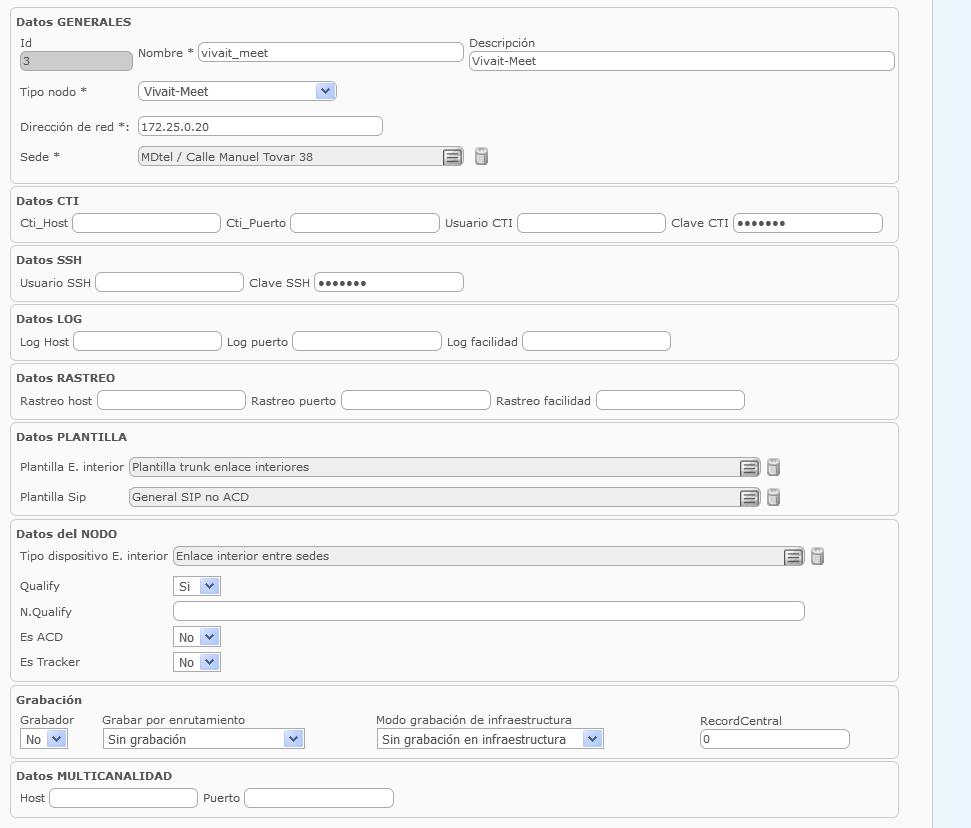Viewport: 971px width, 828px height.
Task: Delete Tipo dispositivo E. interior value
Action: click(817, 556)
